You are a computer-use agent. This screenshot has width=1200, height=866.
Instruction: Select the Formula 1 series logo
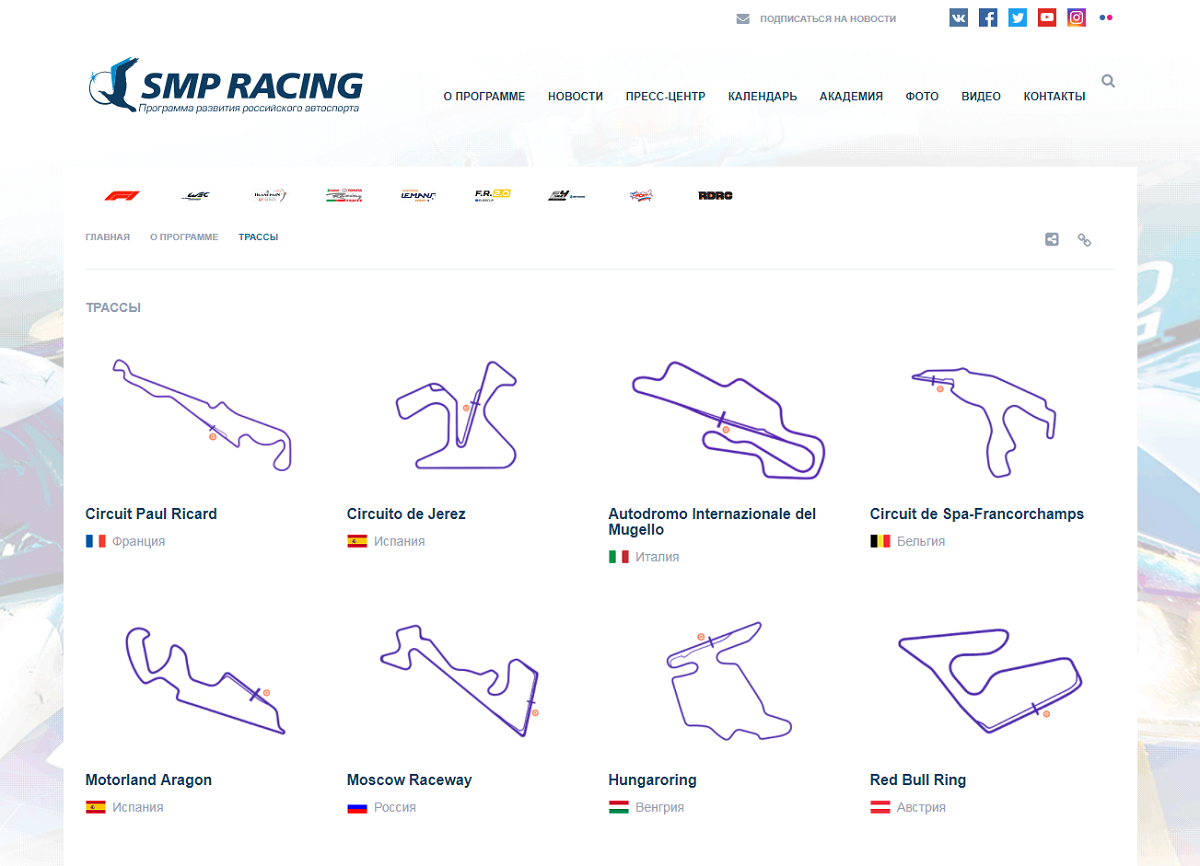(122, 195)
